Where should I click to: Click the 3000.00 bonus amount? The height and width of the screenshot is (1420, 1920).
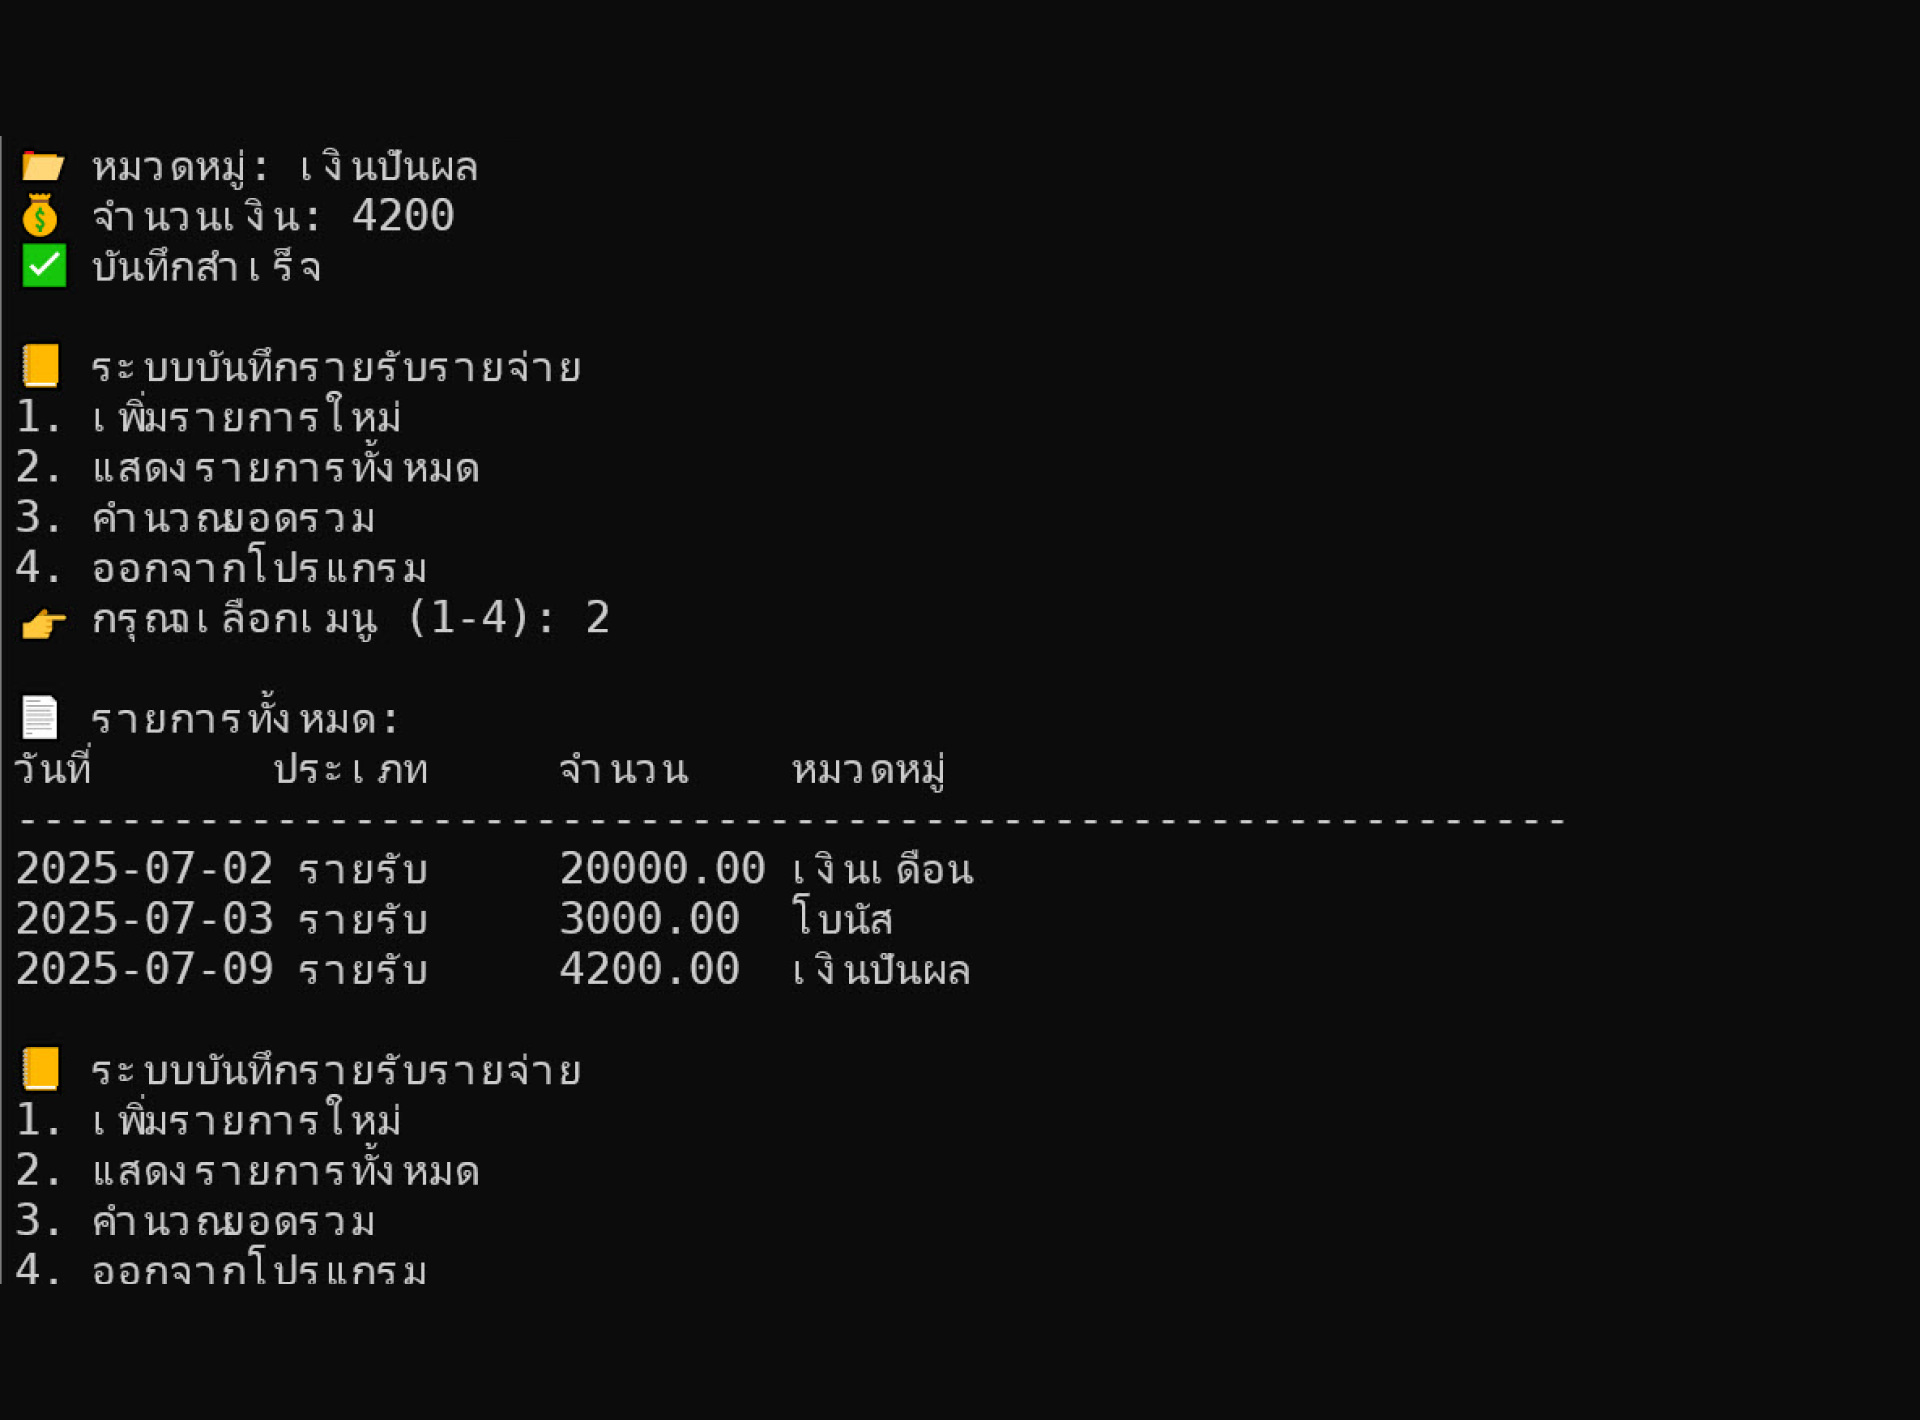(x=649, y=919)
